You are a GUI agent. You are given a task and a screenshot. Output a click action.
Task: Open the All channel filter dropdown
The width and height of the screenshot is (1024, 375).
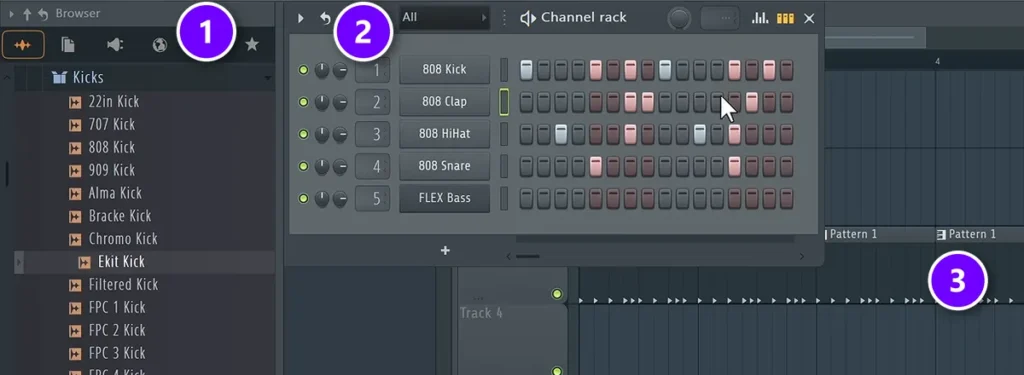pyautogui.click(x=444, y=18)
